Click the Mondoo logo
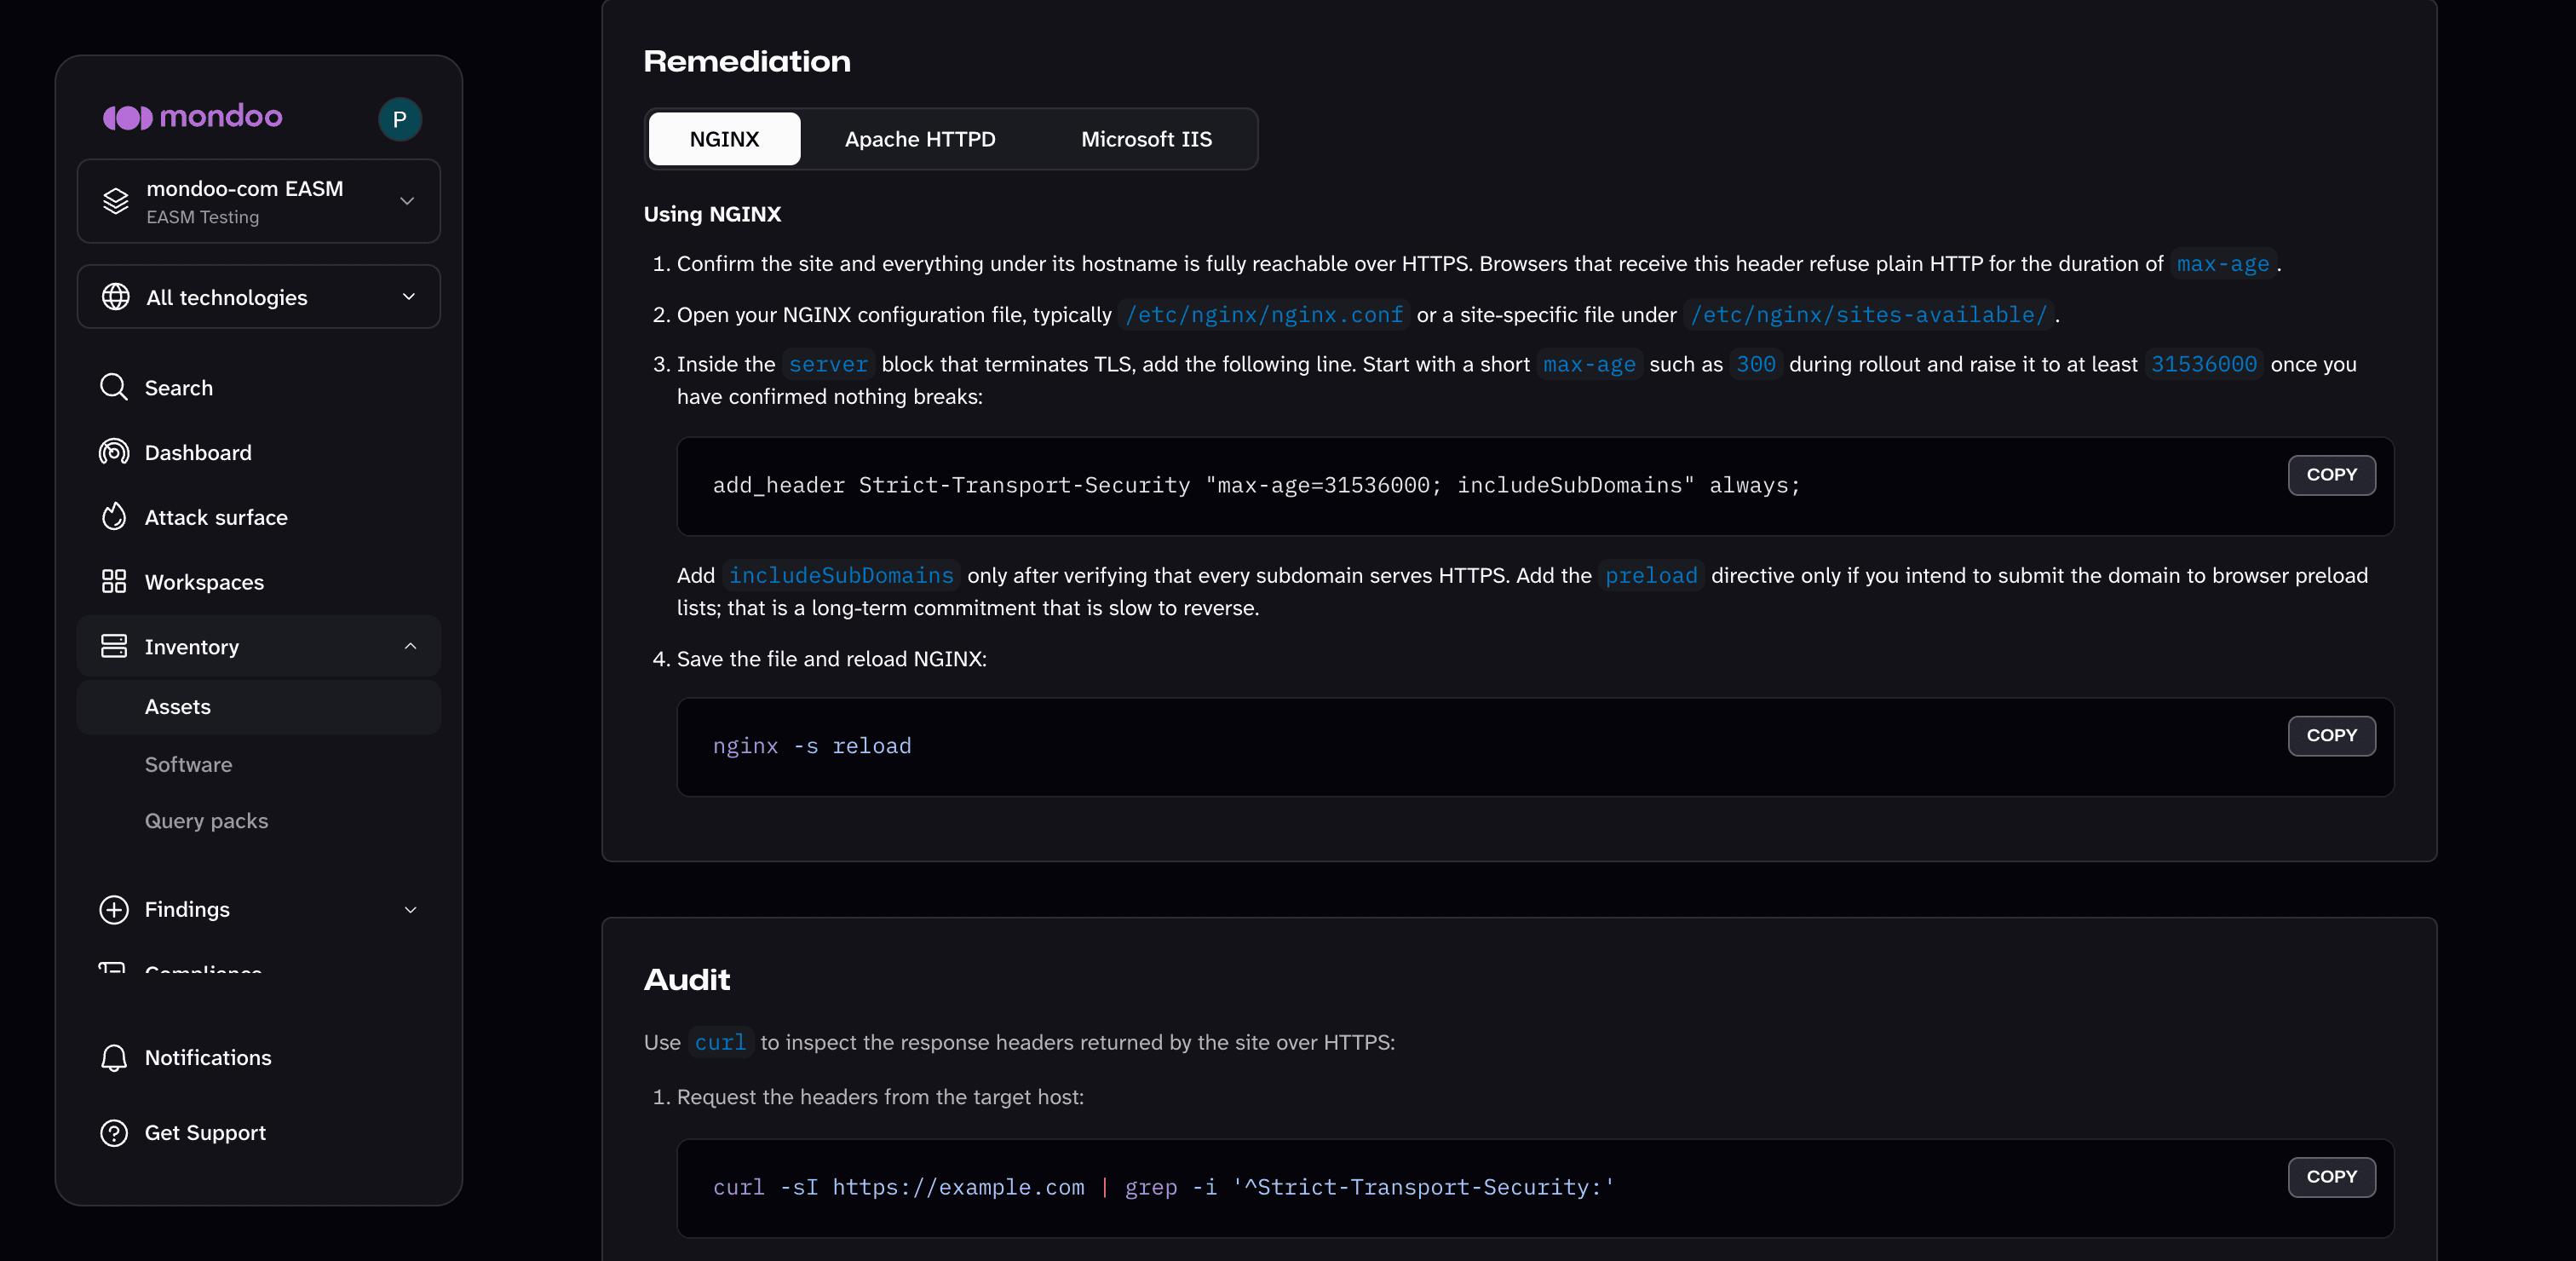This screenshot has width=2576, height=1261. click(193, 117)
